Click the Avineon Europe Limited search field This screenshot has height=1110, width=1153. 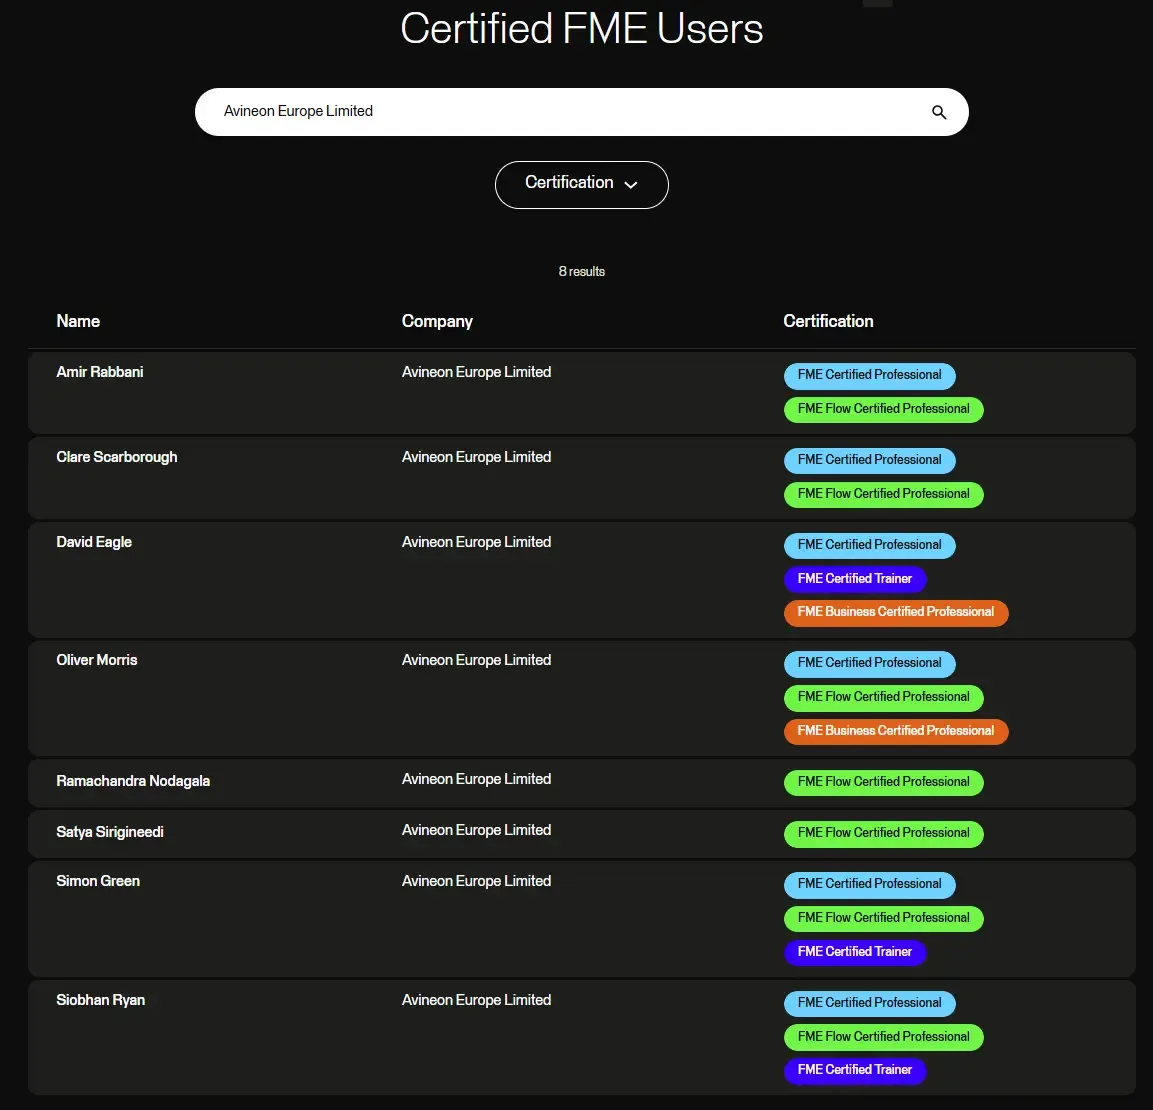560,112
